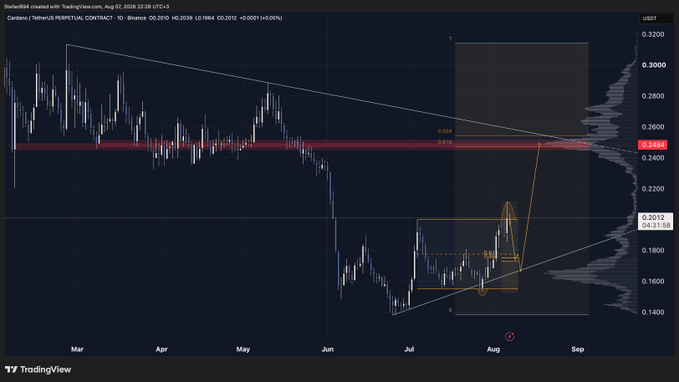Click the Jul label on time axis
Screen dimensions: 679x382
point(409,349)
